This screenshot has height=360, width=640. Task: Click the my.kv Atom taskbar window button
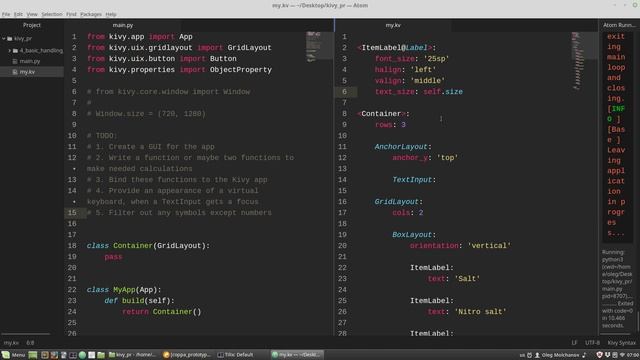click(297, 355)
